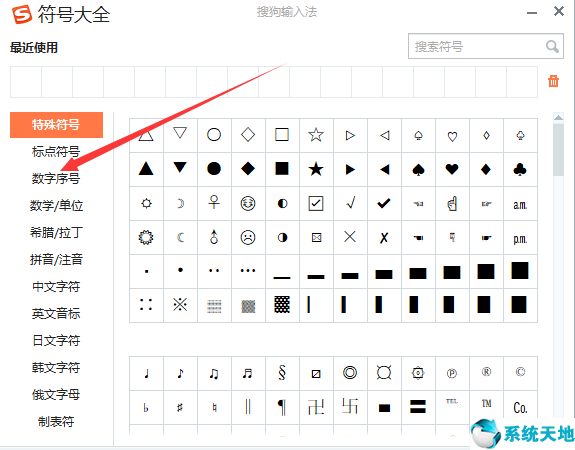Insert the reference mark ※ symbol

pos(180,305)
